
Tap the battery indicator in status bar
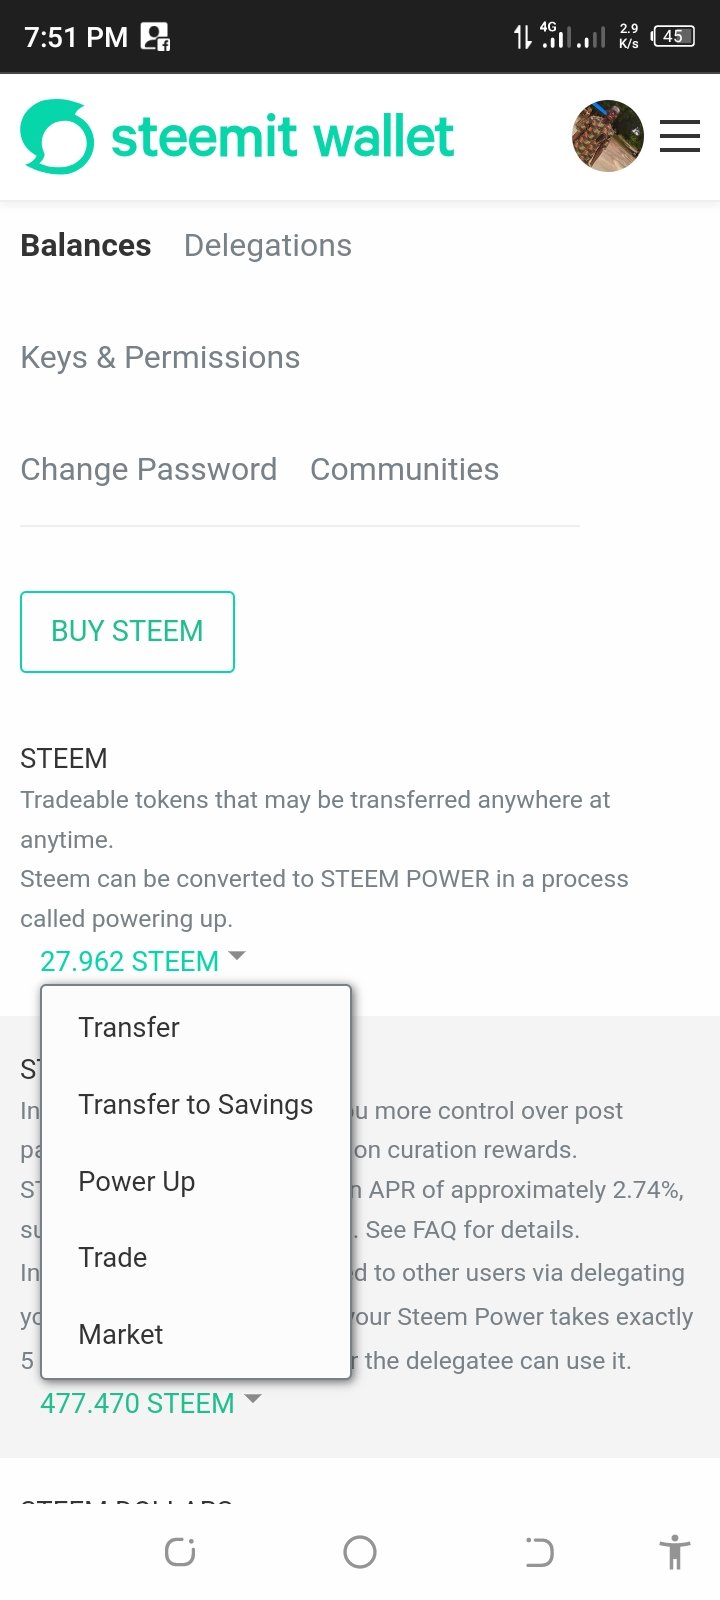pyautogui.click(x=673, y=37)
